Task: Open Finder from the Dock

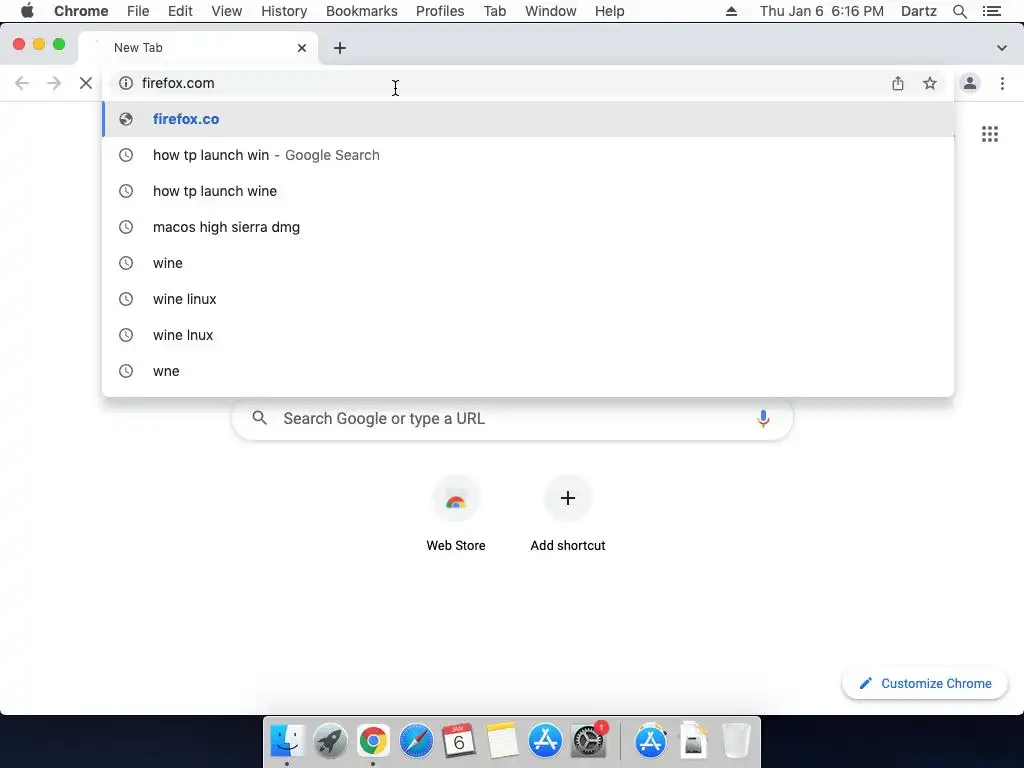Action: 287,741
